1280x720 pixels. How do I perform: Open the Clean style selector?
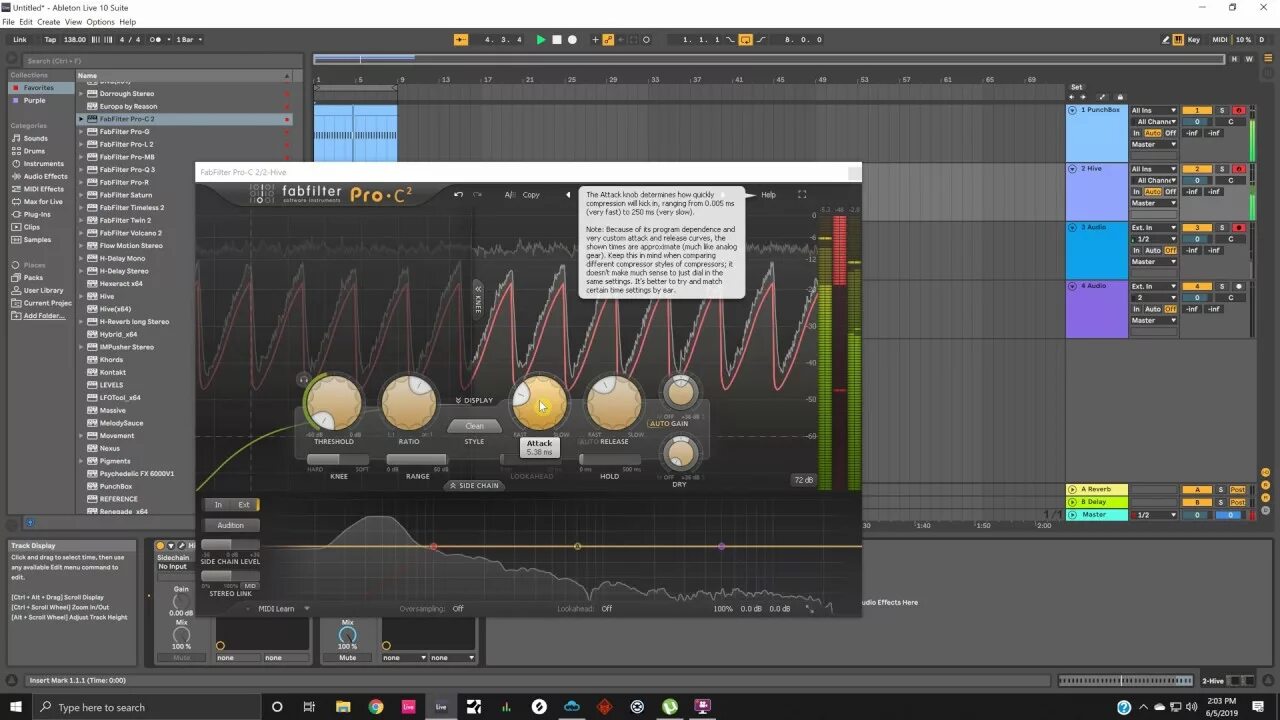point(474,426)
